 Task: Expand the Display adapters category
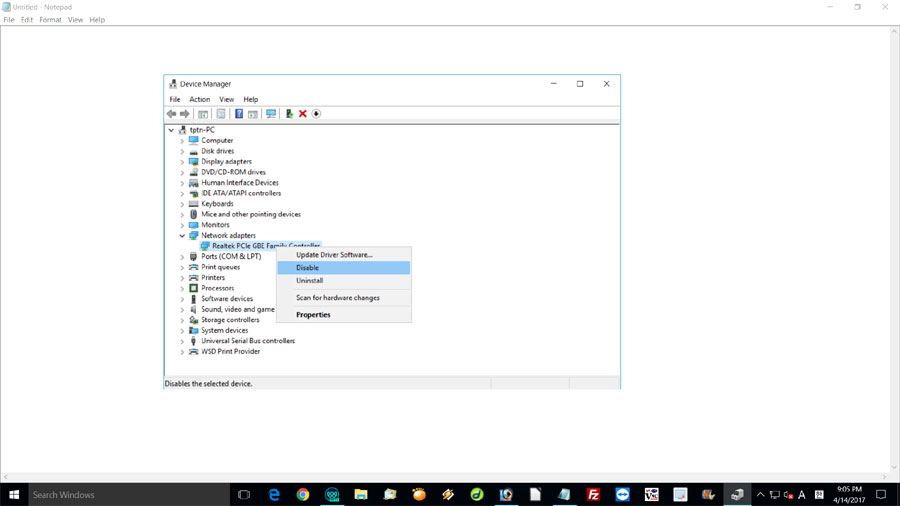182,162
